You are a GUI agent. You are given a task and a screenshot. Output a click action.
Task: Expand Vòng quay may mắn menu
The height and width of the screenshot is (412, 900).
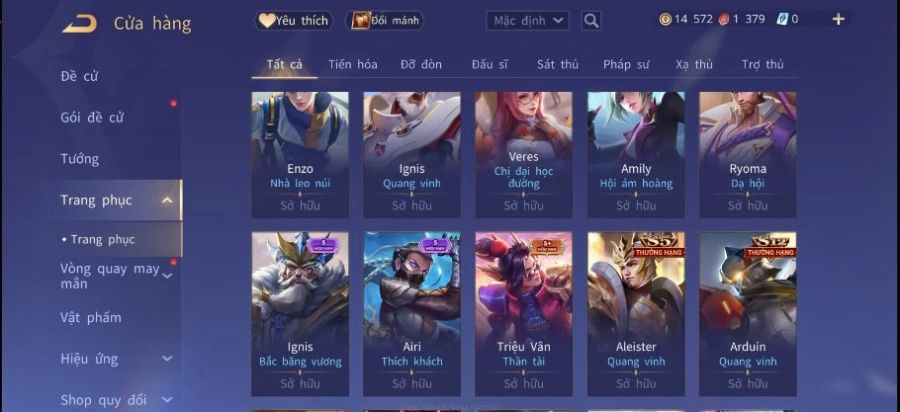167,276
